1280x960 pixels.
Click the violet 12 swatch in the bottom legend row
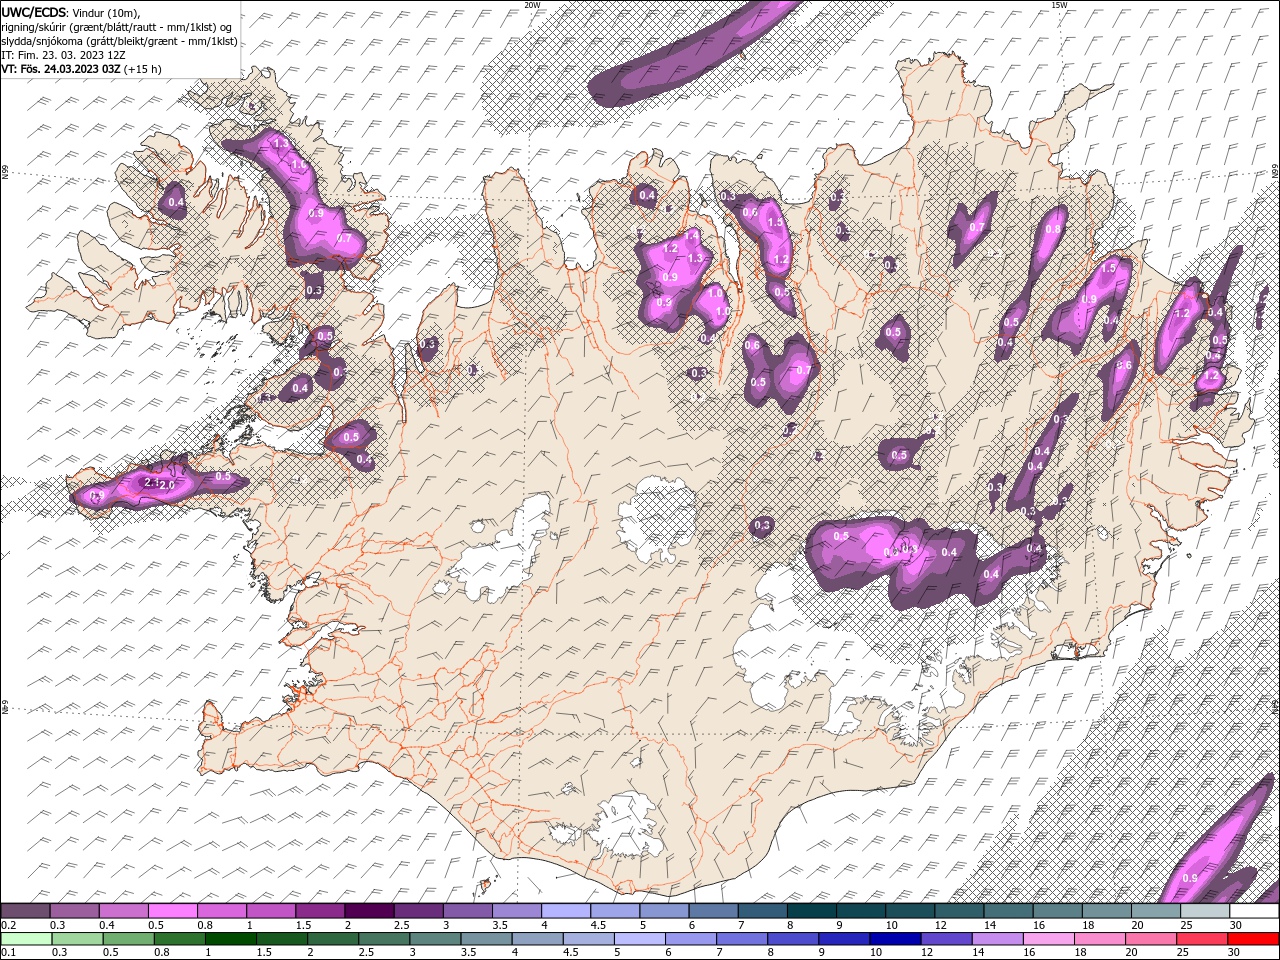tap(945, 939)
